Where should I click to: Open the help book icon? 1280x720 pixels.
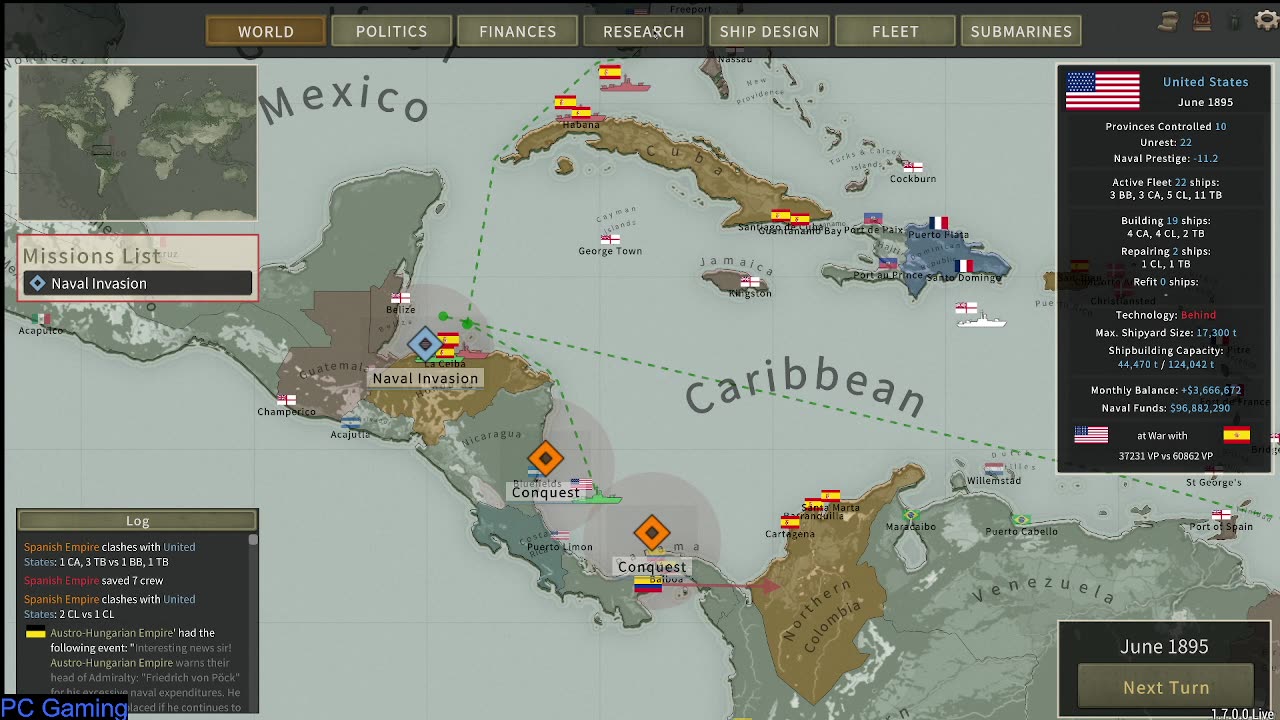point(1203,20)
